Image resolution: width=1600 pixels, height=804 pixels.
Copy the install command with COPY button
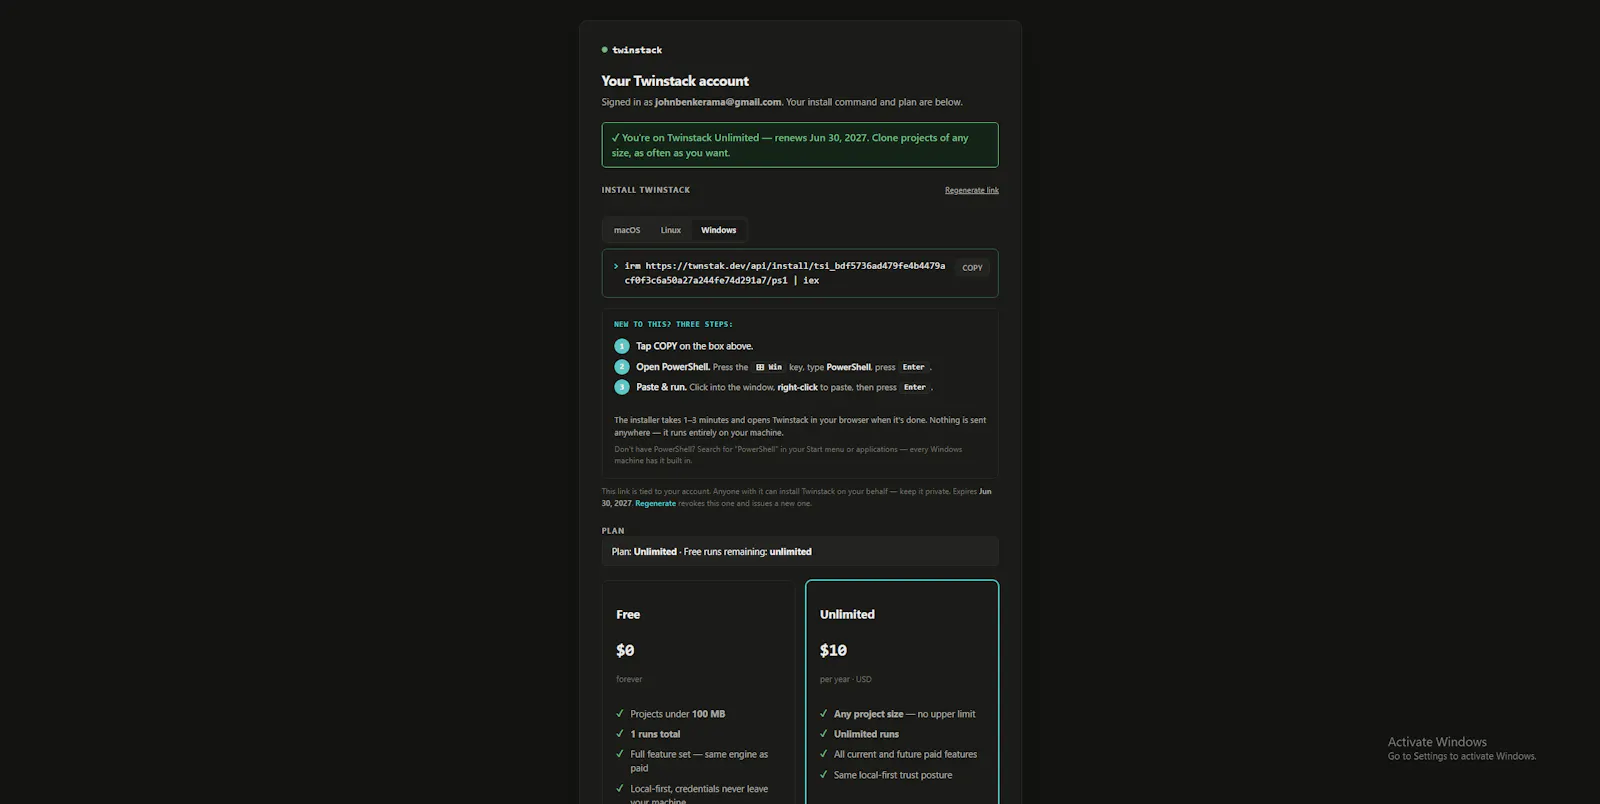[x=972, y=268]
